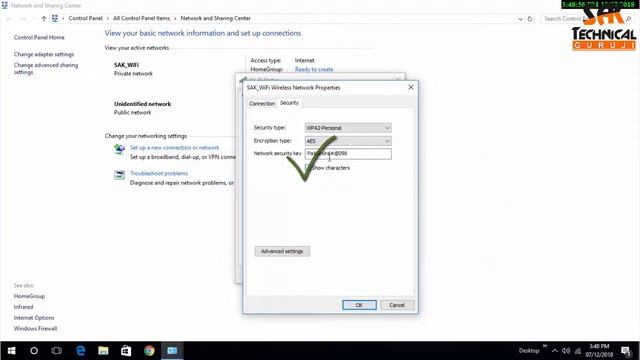The image size is (640, 360).
Task: Click in the Network security key field
Action: point(348,153)
